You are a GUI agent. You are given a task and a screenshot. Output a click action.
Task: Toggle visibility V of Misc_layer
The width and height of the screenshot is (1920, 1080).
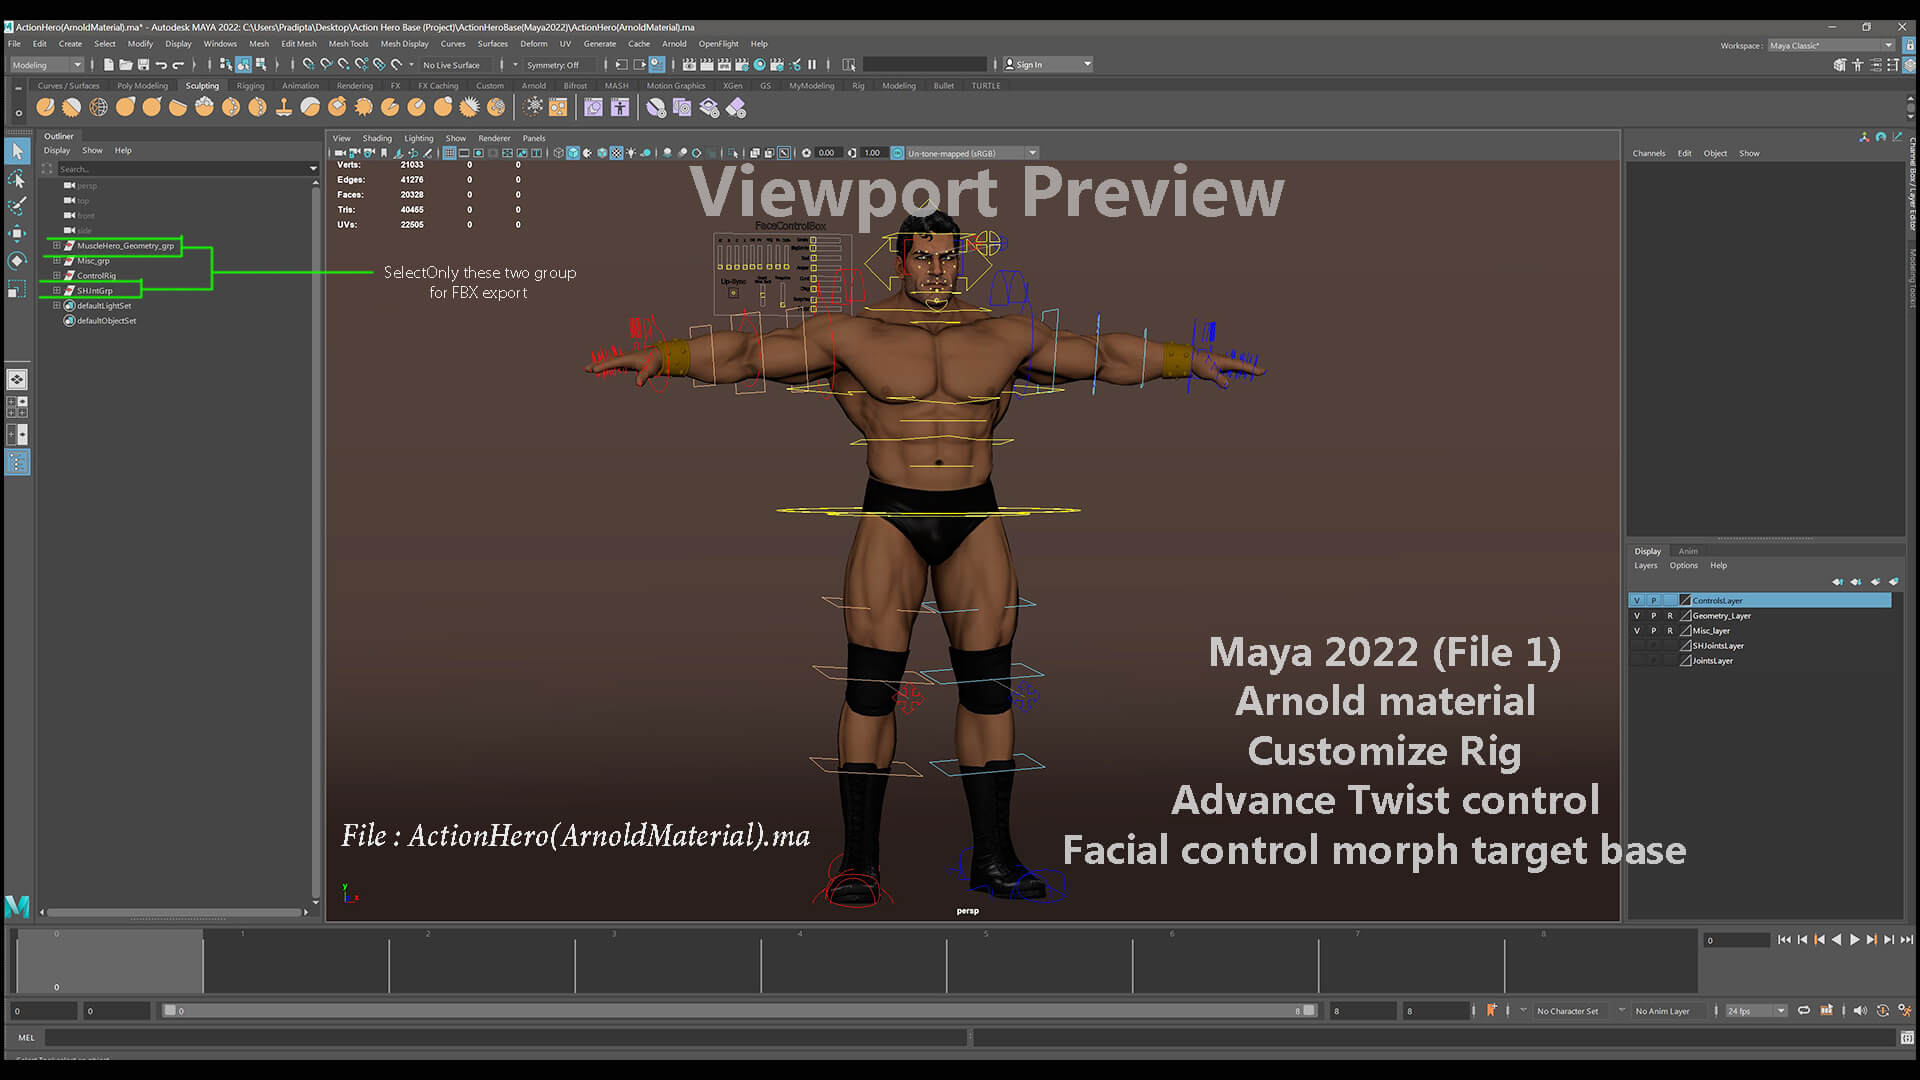1637,631
